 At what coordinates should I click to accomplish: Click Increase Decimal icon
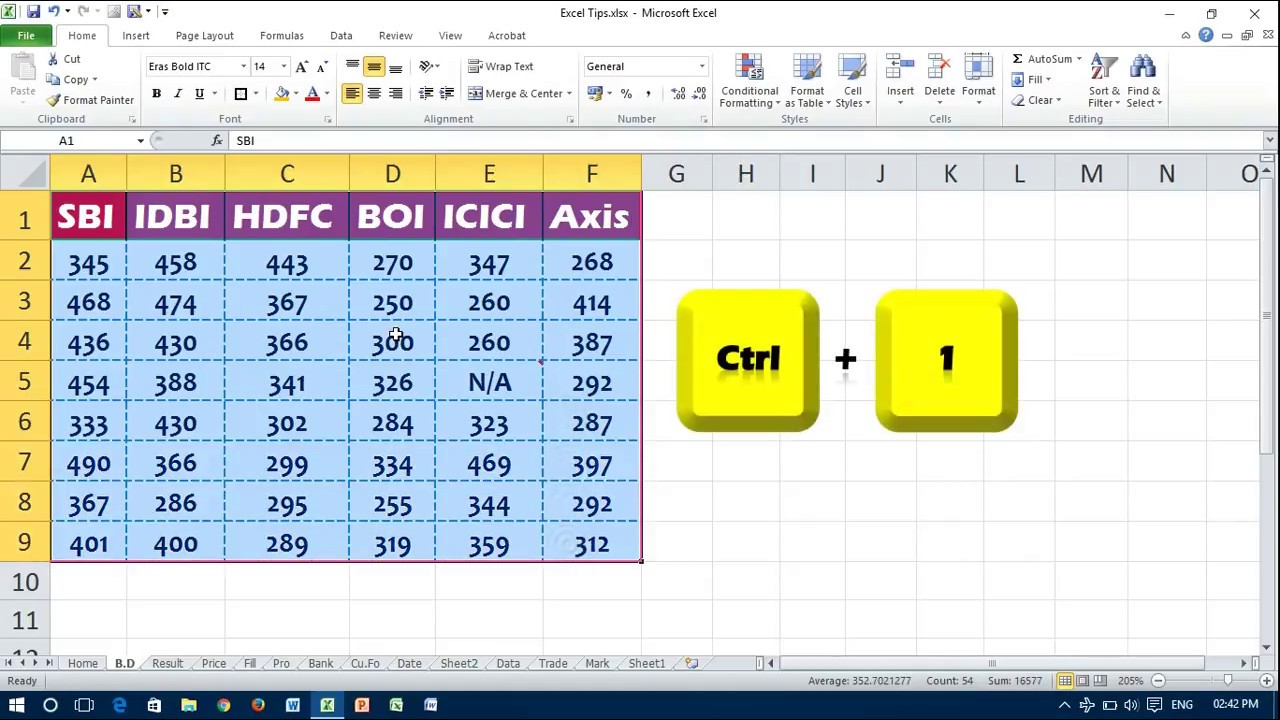[678, 93]
